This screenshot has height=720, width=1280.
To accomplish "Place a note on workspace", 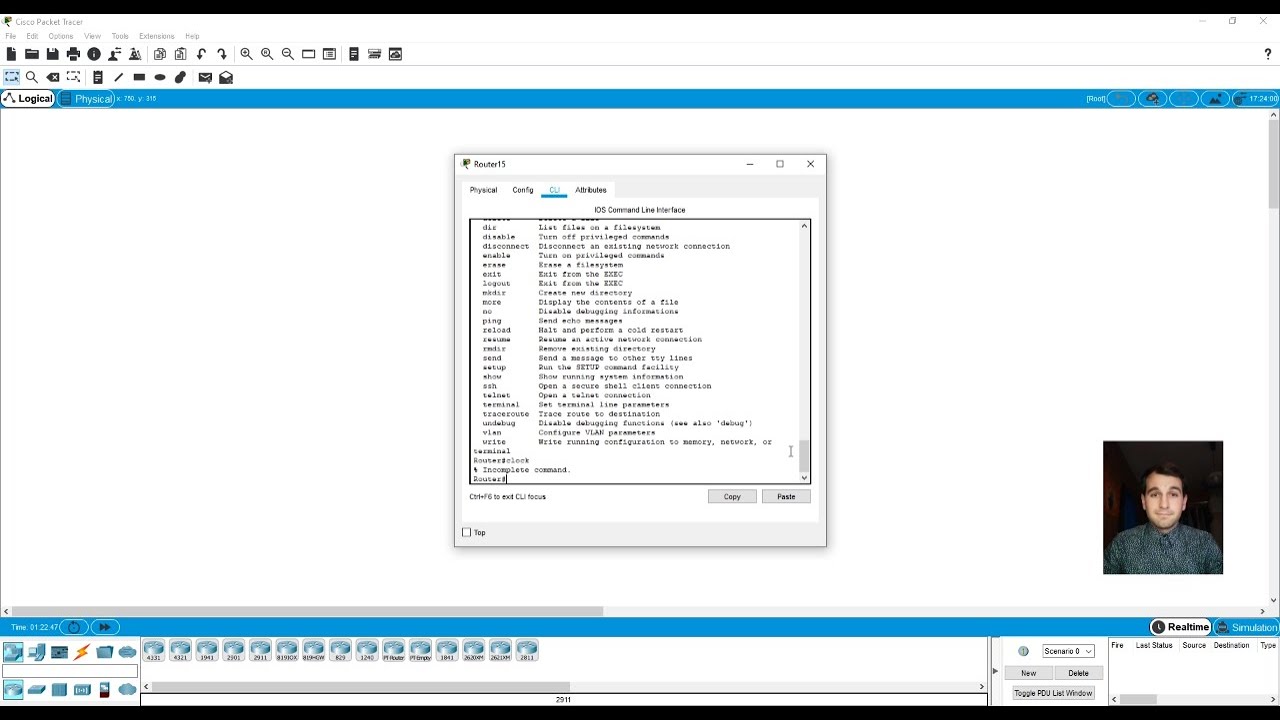I will pyautogui.click(x=98, y=77).
